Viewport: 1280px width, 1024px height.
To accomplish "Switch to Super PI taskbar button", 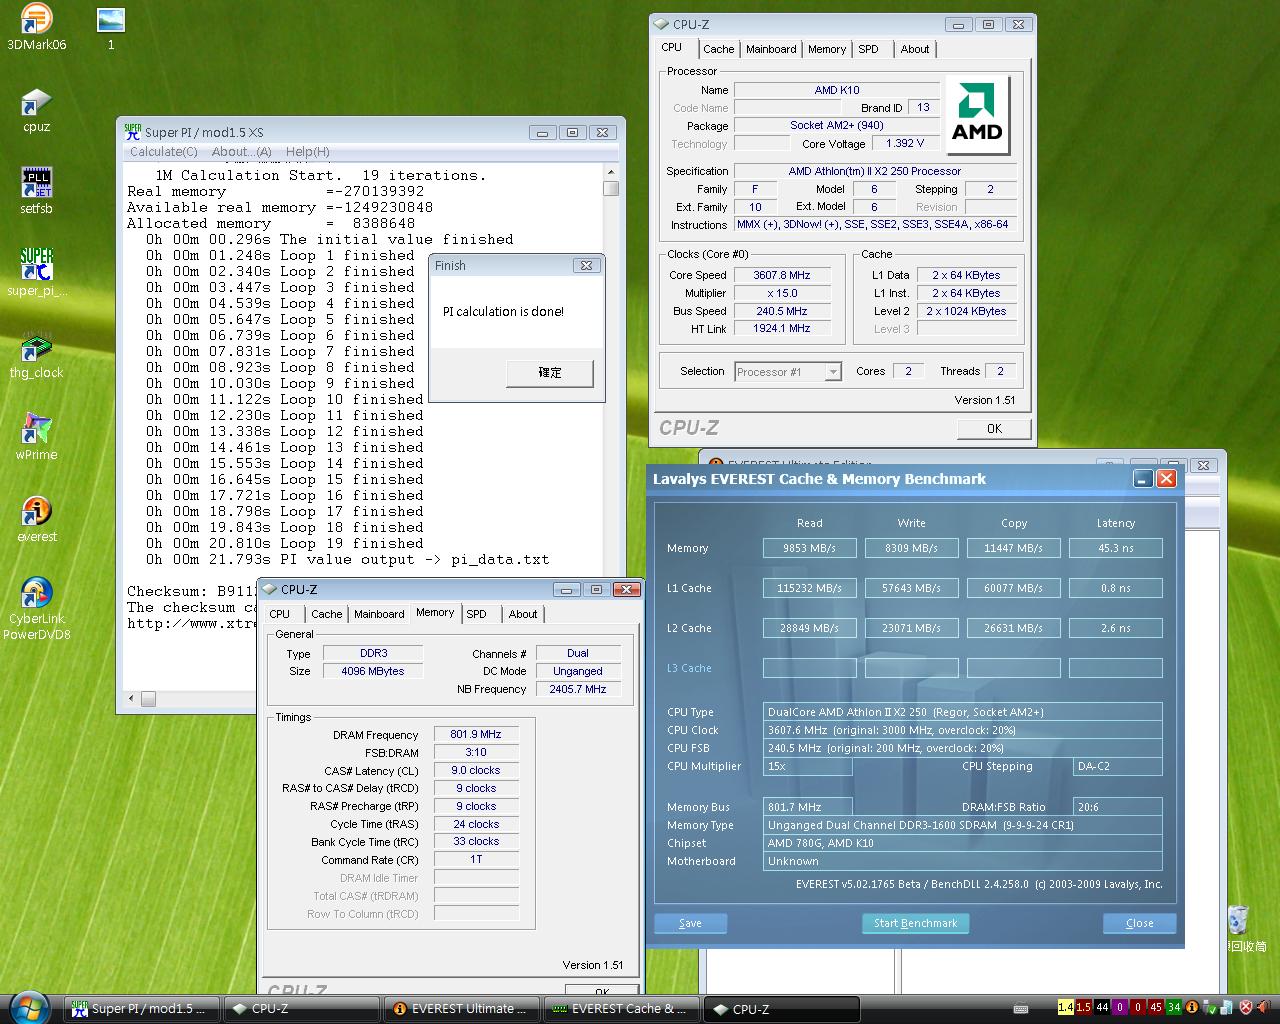I will 142,1009.
